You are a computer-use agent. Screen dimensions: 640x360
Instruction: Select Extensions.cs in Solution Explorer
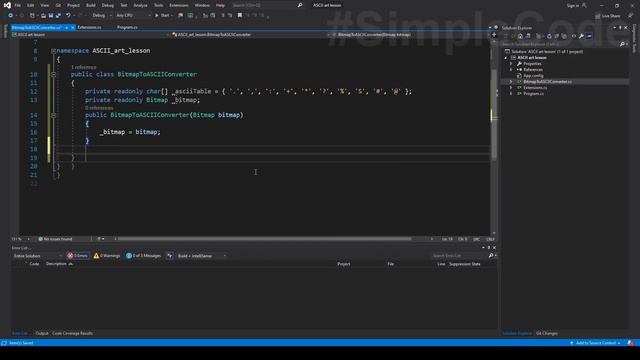[535, 88]
